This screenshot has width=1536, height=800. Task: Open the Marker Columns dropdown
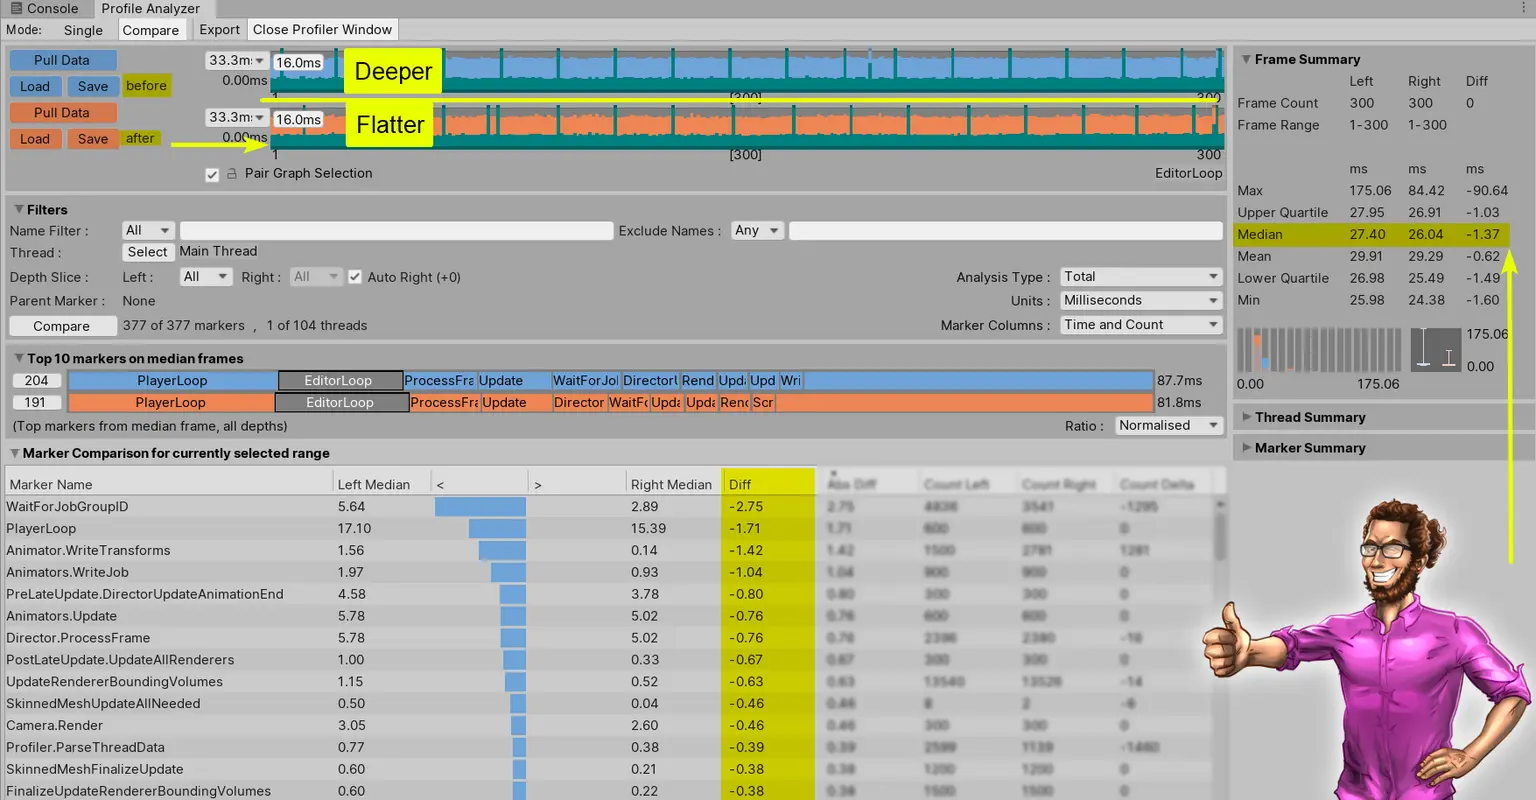coord(1140,325)
